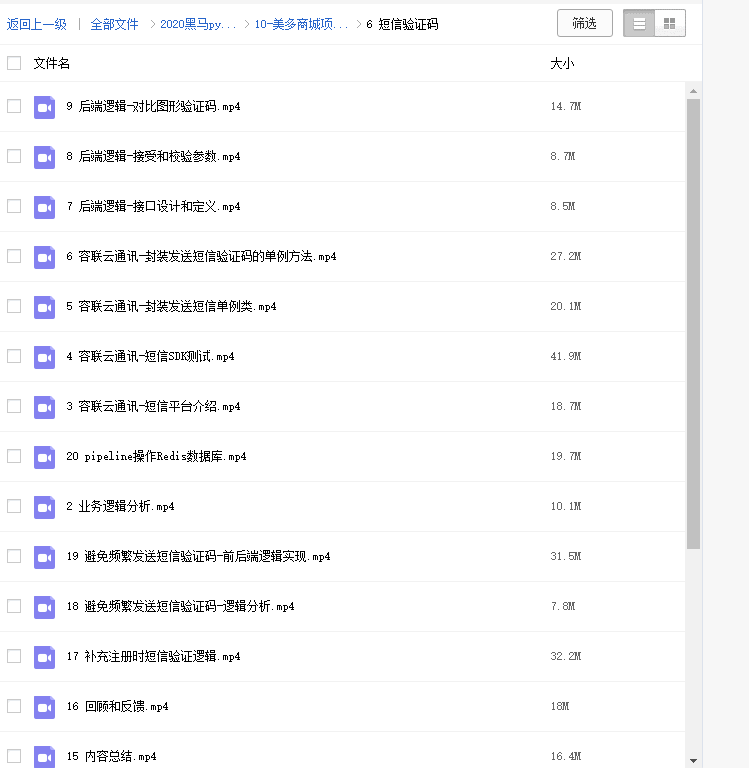
Task: Go back via 返回上一级 link
Action: (37, 24)
